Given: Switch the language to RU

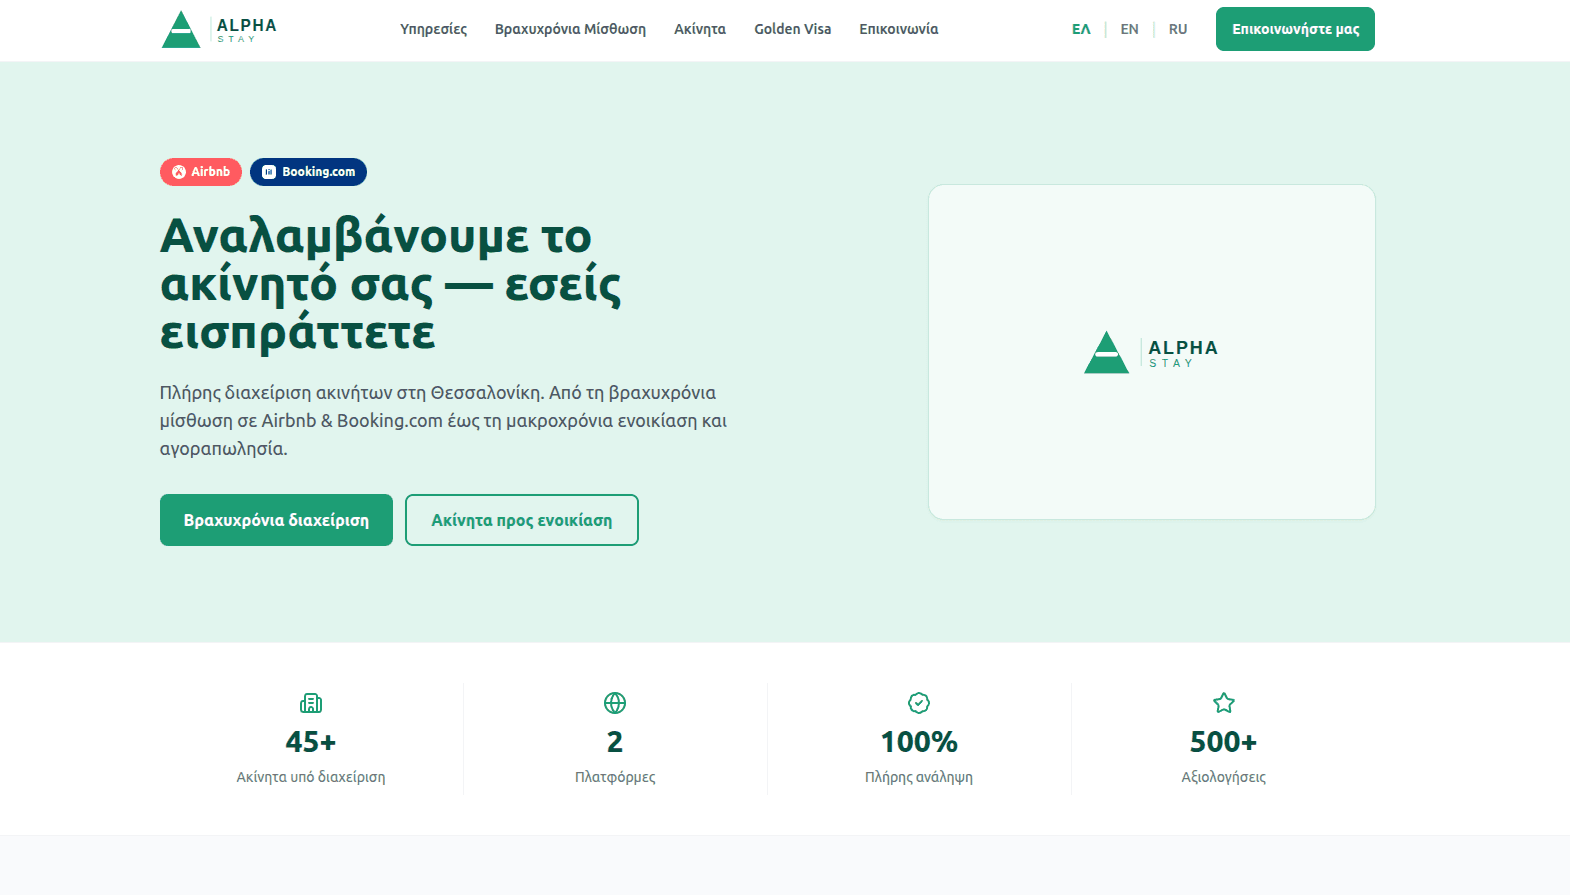Looking at the screenshot, I should click(1178, 29).
